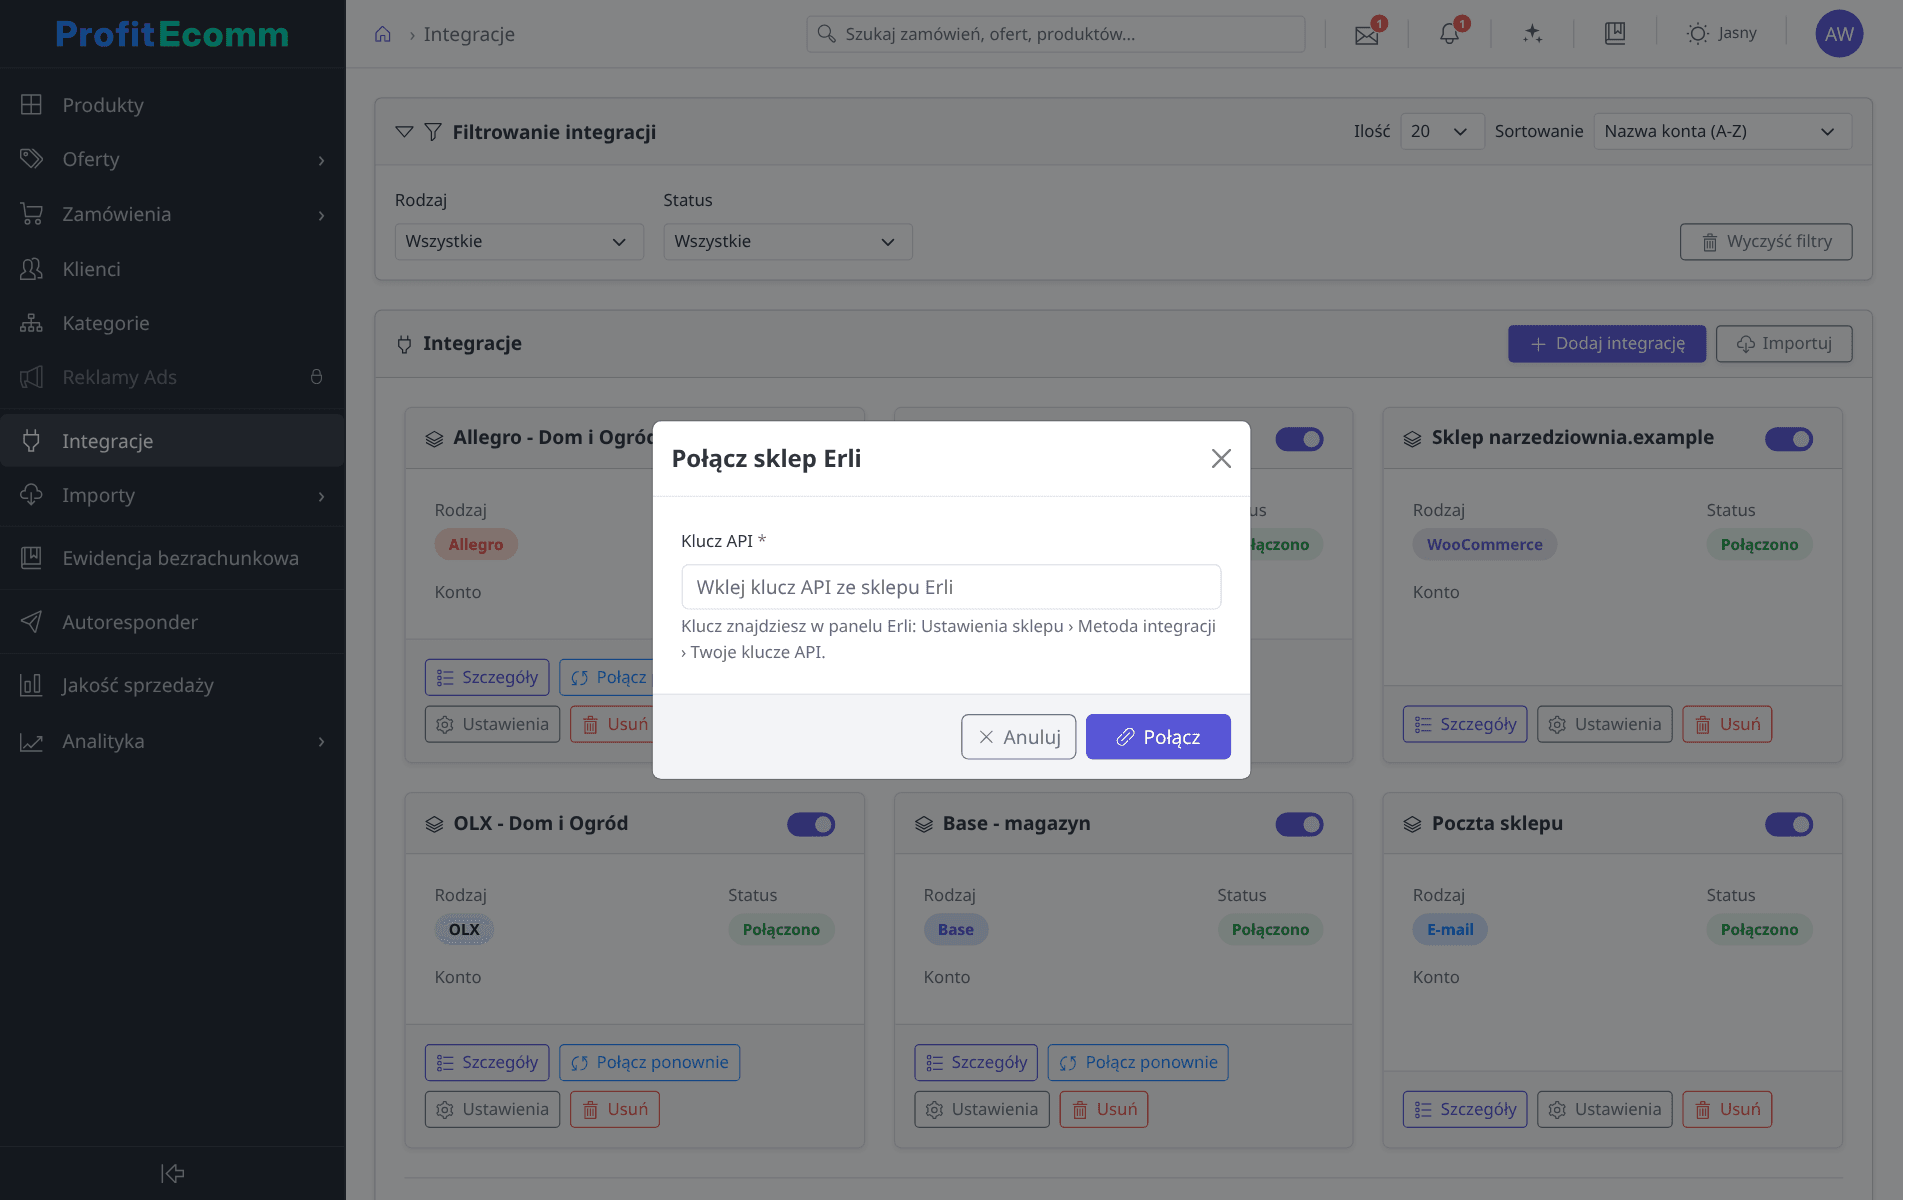Expand the Analityka sidebar submenu
The image size is (1920, 1200).
pyautogui.click(x=321, y=742)
